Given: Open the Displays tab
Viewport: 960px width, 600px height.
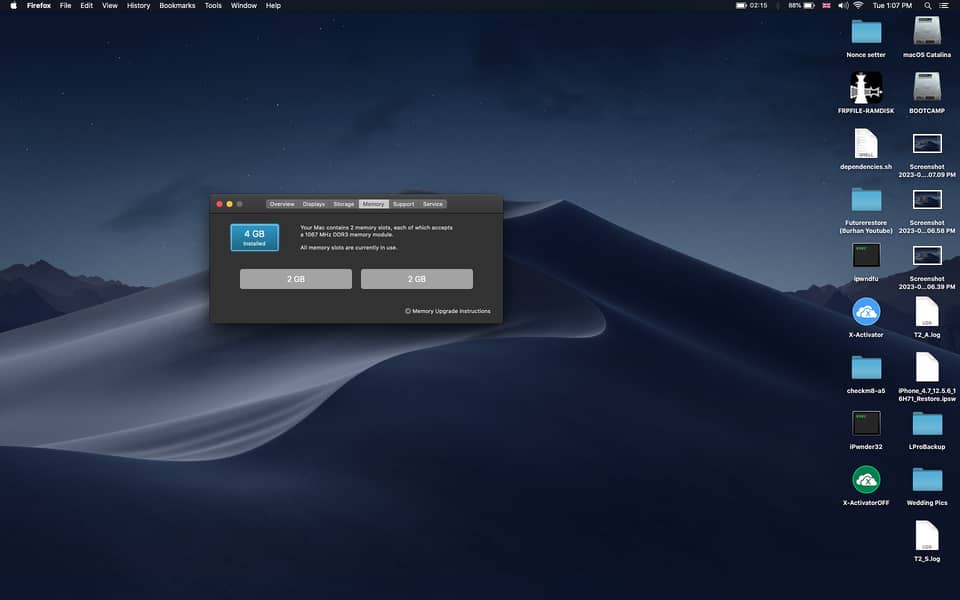Looking at the screenshot, I should point(314,204).
